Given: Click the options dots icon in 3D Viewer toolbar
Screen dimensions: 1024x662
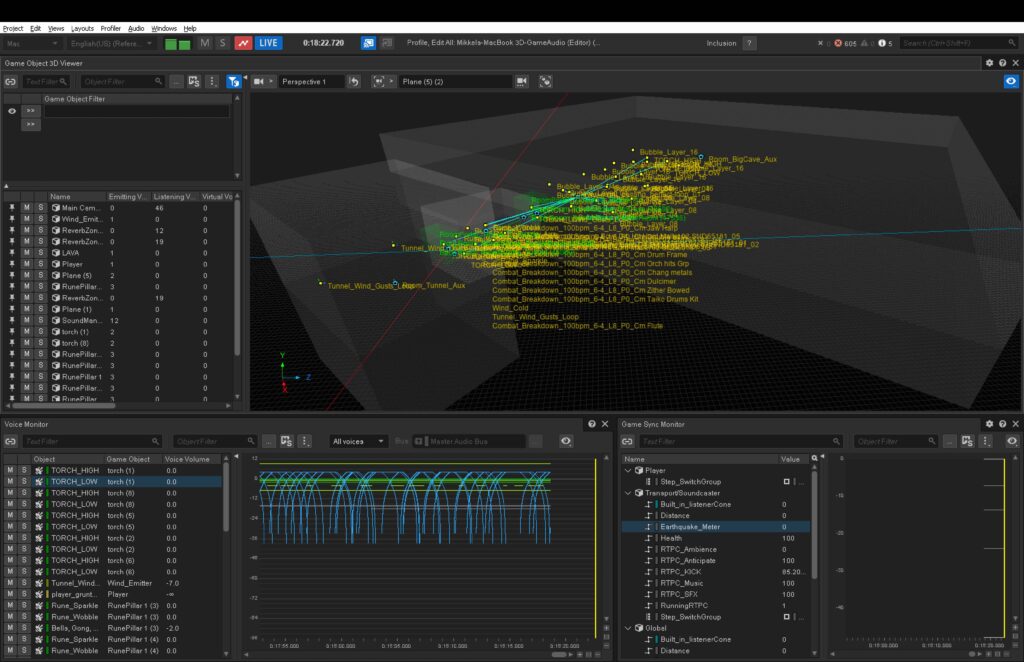Looking at the screenshot, I should [x=212, y=81].
